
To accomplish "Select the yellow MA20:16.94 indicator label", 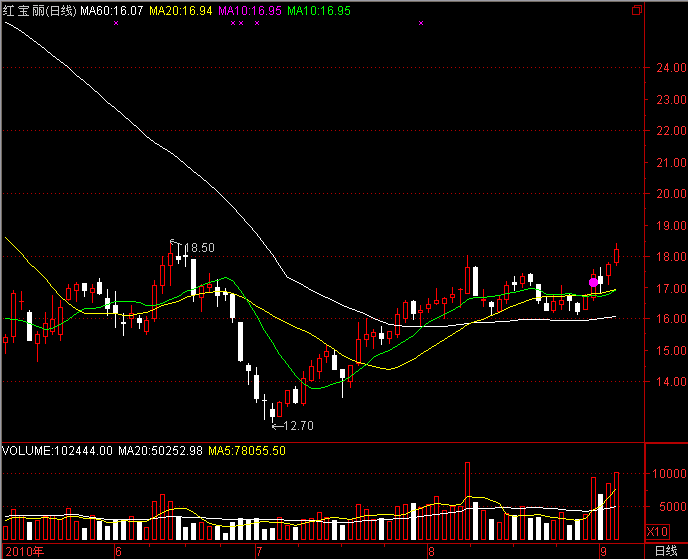I will pyautogui.click(x=181, y=11).
